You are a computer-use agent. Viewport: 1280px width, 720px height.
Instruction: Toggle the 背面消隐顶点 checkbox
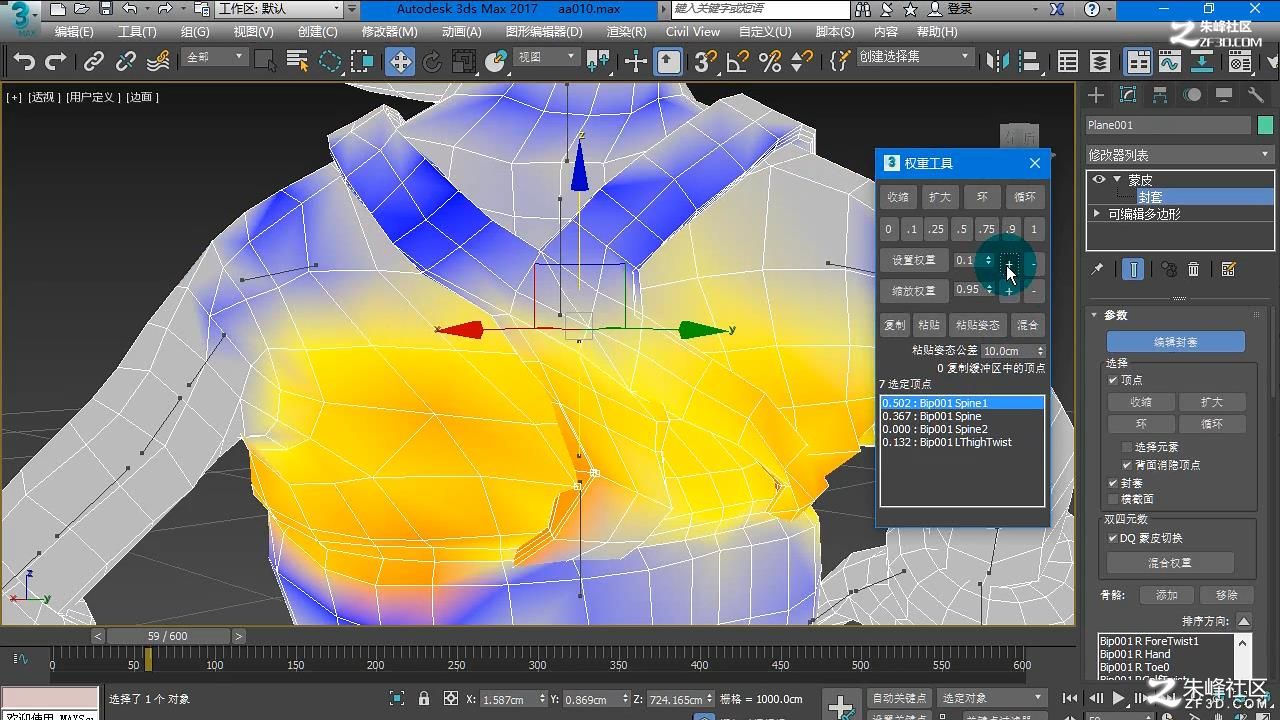point(1127,465)
